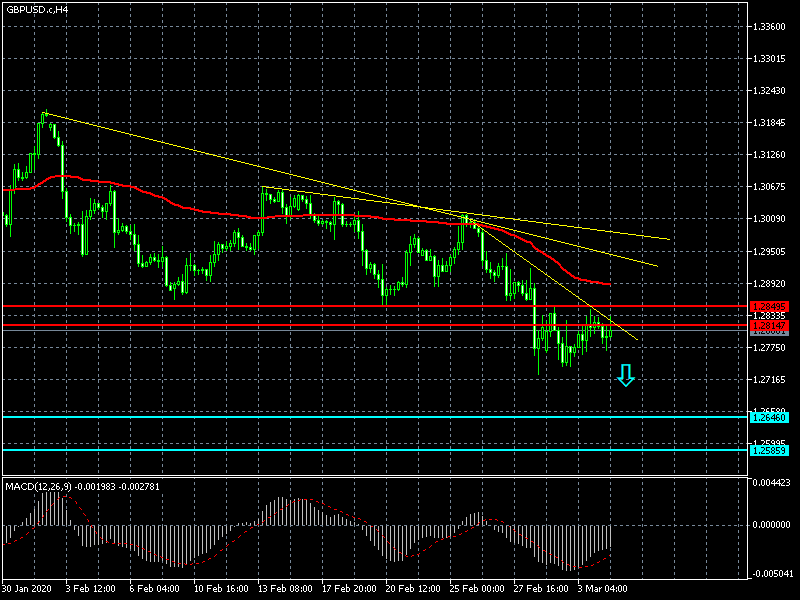Click the 25 Feb 00:00 time label

click(x=479, y=589)
